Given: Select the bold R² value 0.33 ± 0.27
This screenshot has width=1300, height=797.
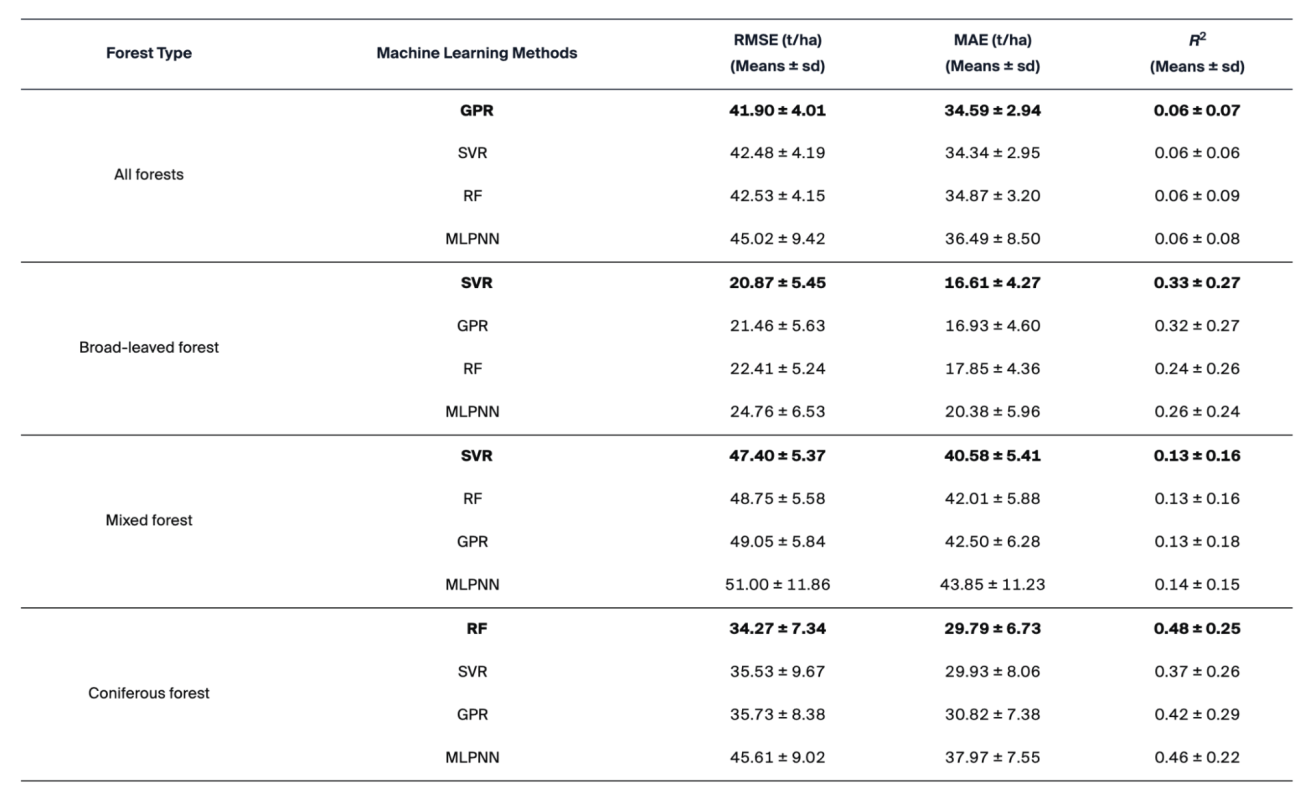Looking at the screenshot, I should tap(1195, 283).
